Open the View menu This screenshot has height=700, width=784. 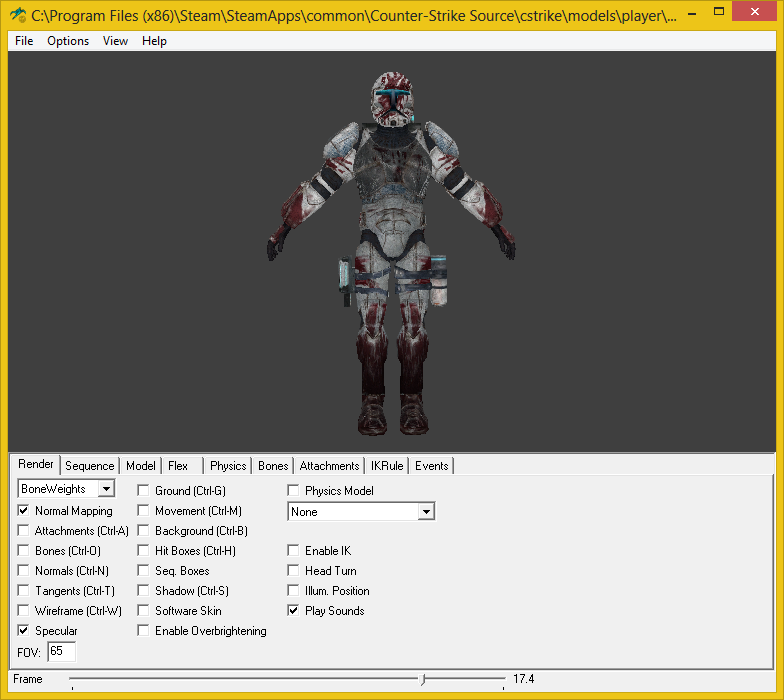(x=115, y=41)
